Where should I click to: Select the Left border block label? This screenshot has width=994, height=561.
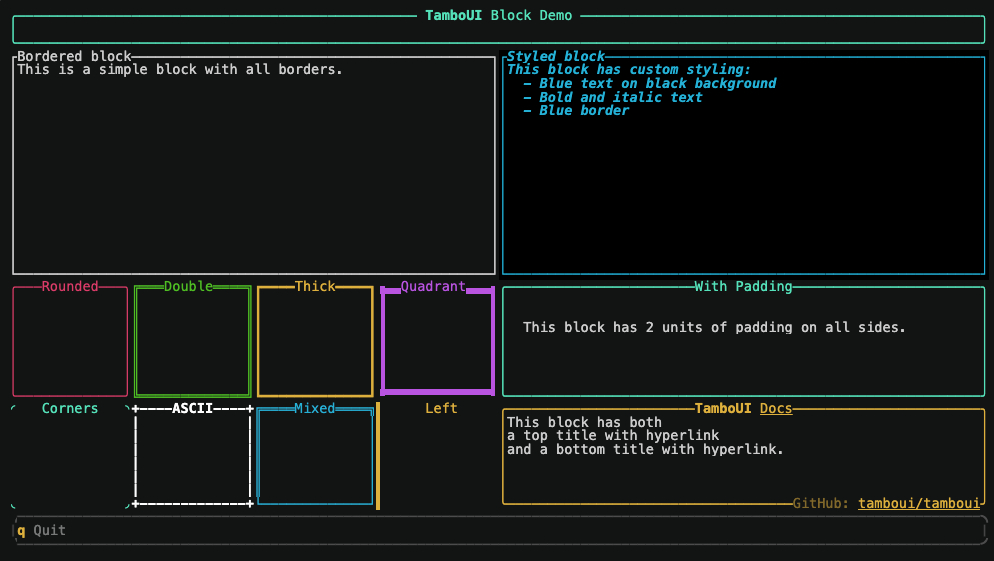(x=441, y=408)
